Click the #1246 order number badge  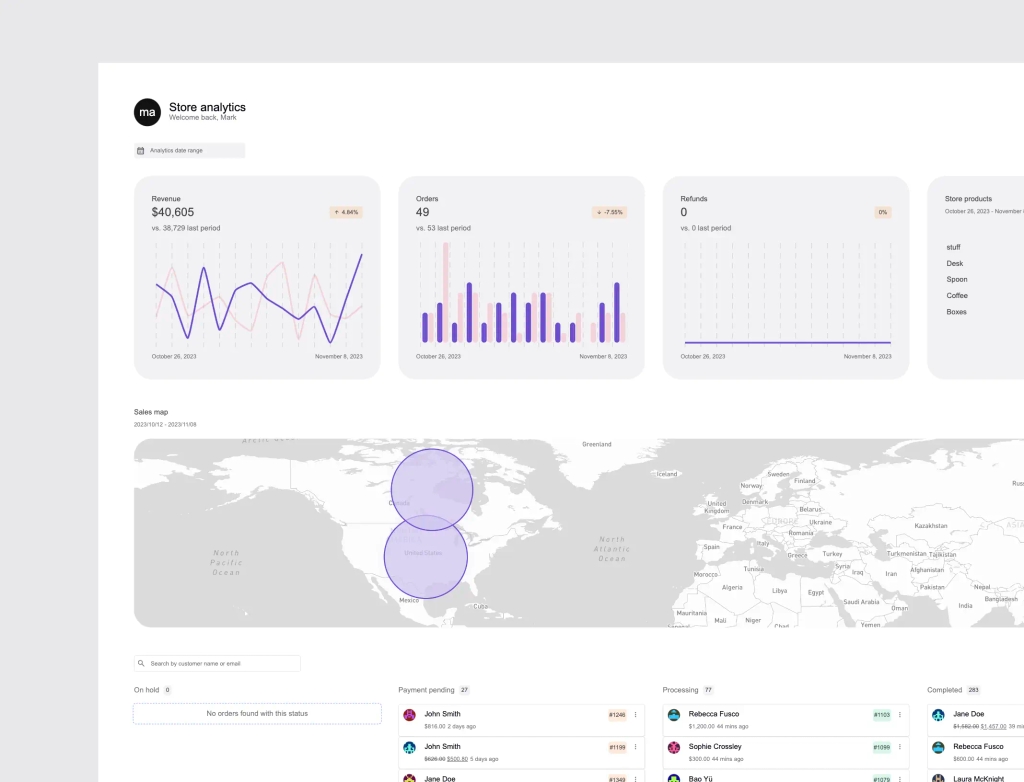(x=617, y=715)
